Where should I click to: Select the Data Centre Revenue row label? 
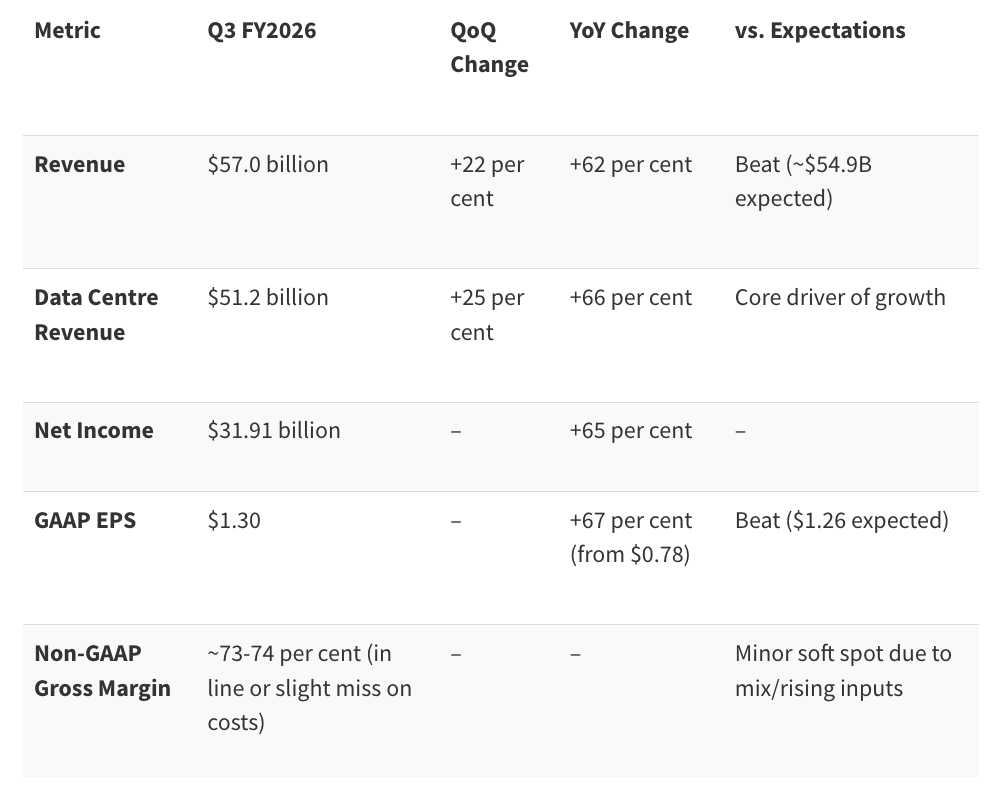[x=96, y=314]
